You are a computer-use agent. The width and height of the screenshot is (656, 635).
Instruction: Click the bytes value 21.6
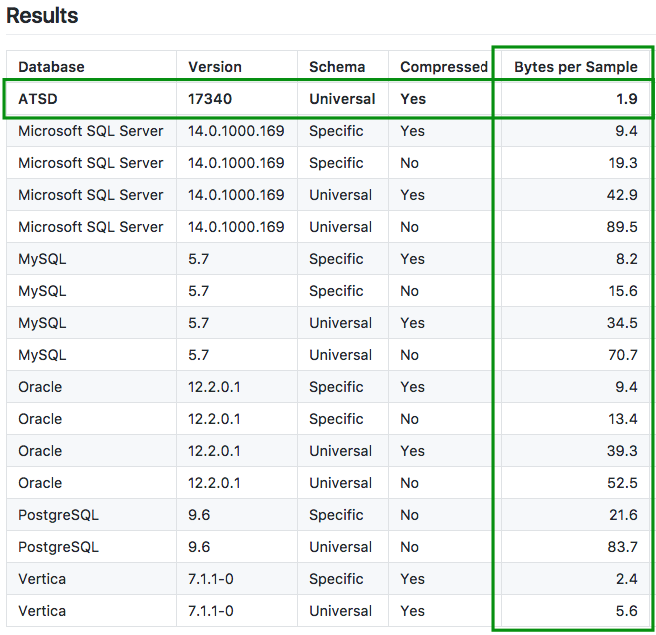pyautogui.click(x=623, y=515)
